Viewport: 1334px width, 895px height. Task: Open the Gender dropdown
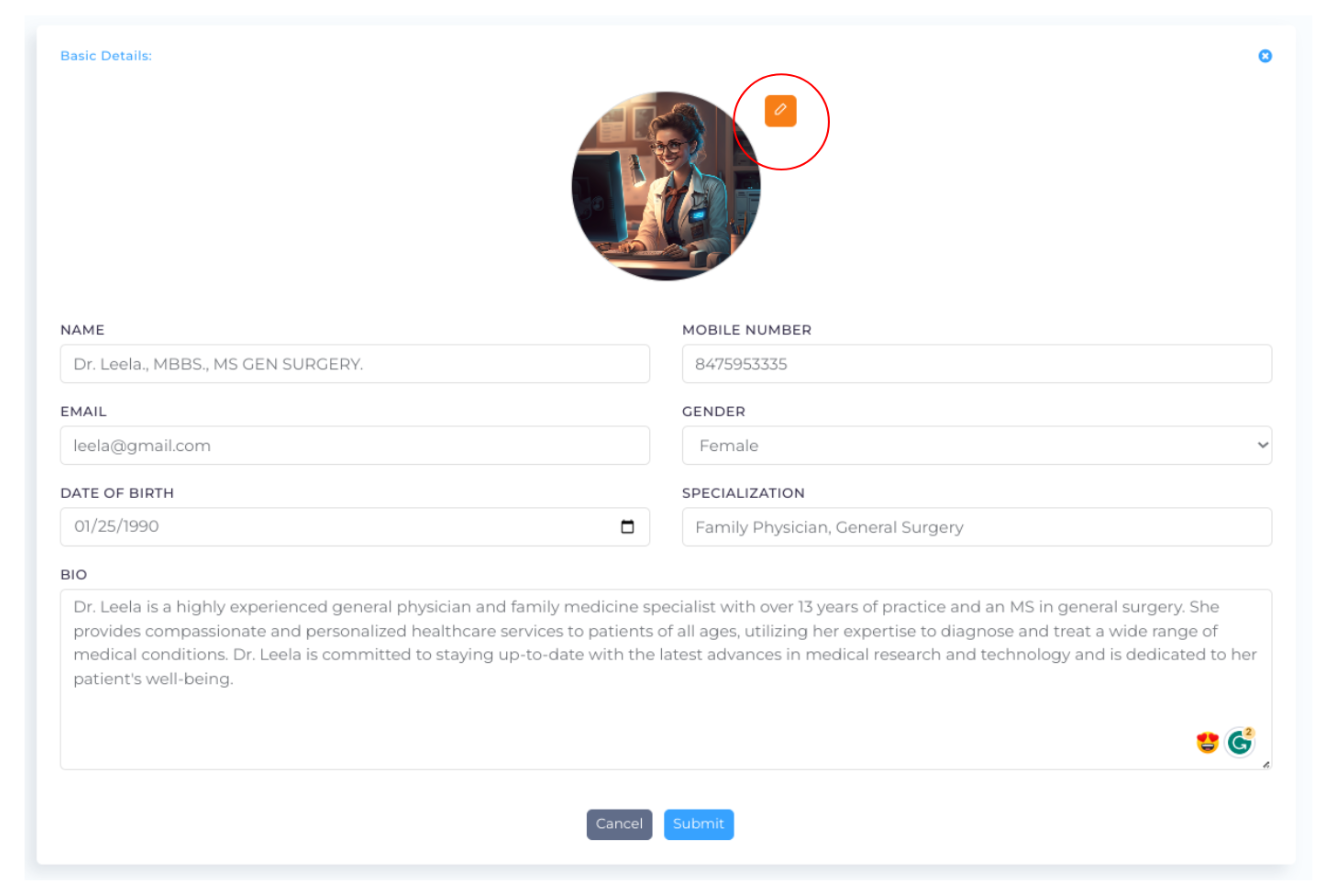point(977,446)
